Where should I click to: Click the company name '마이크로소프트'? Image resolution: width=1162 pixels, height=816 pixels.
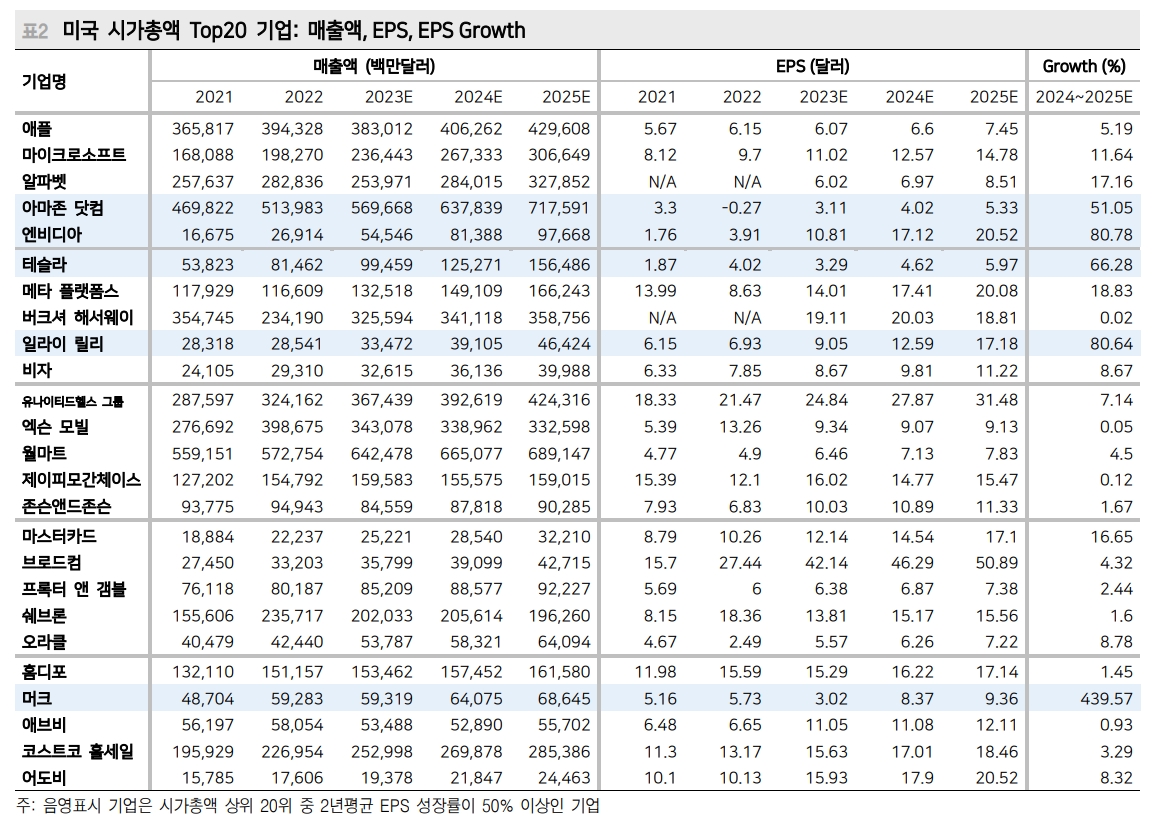[x=74, y=155]
